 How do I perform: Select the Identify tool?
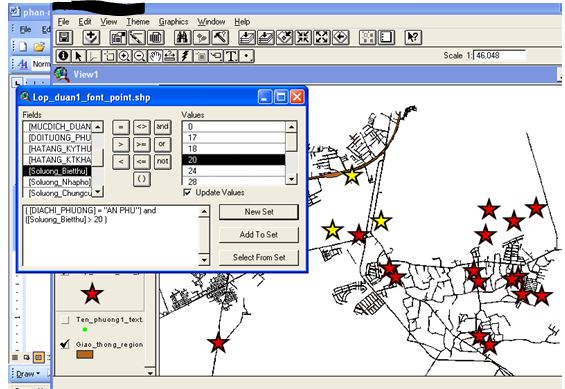pos(63,56)
